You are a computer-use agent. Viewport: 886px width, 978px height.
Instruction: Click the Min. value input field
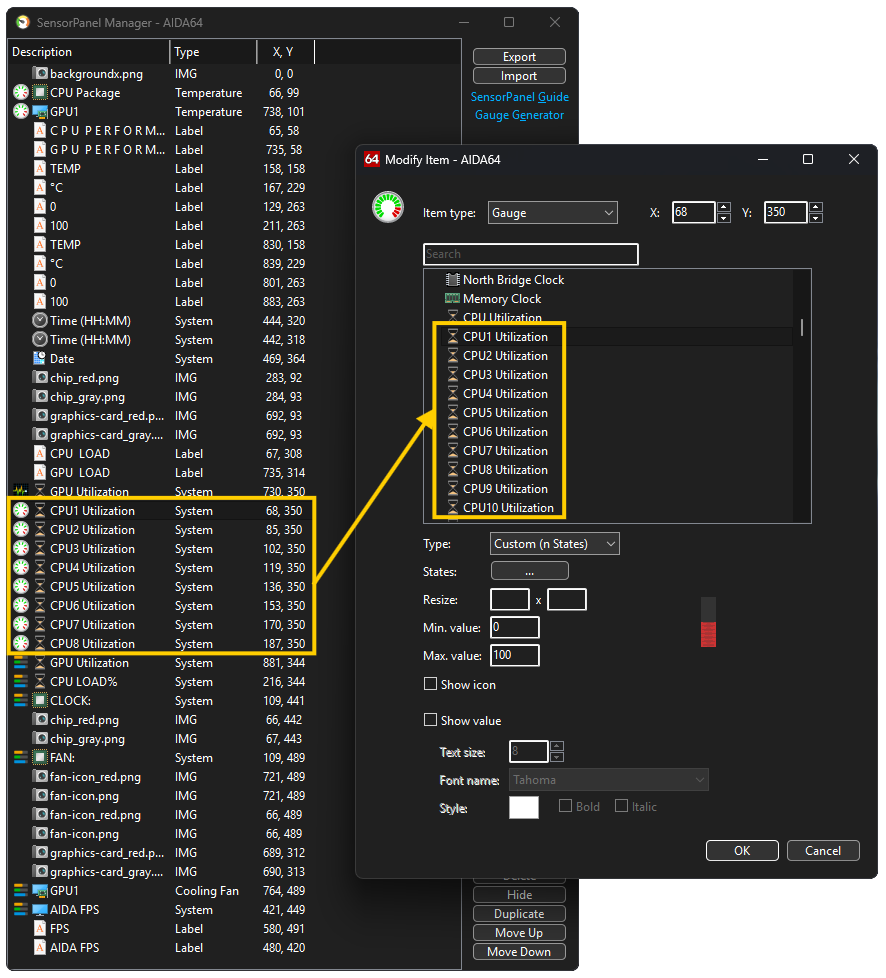[x=515, y=627]
